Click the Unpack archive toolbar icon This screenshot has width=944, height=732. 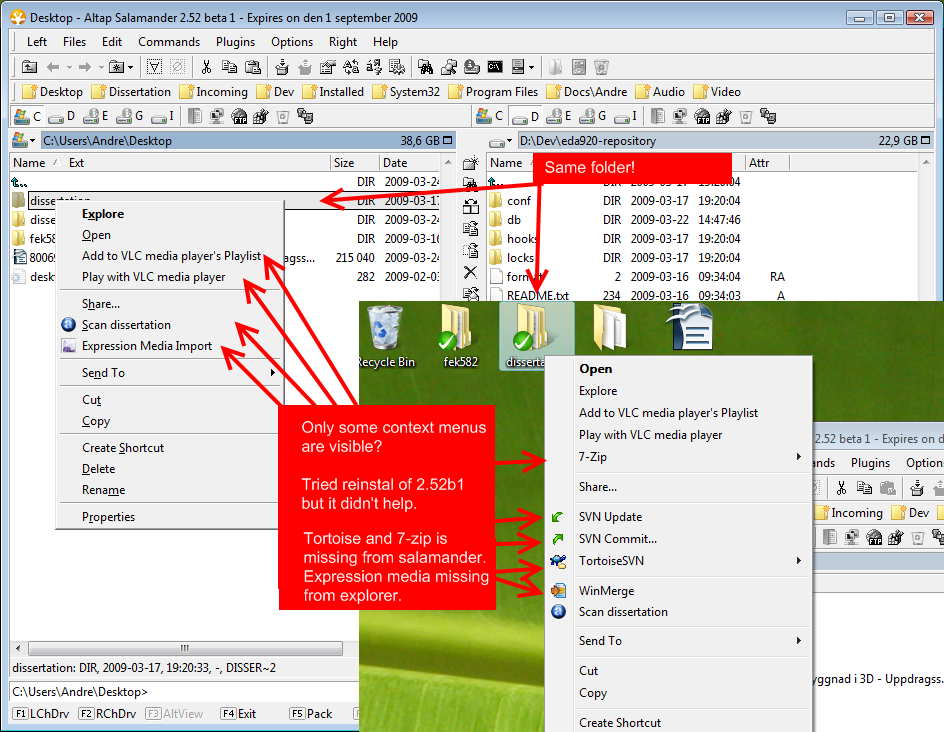[x=305, y=67]
